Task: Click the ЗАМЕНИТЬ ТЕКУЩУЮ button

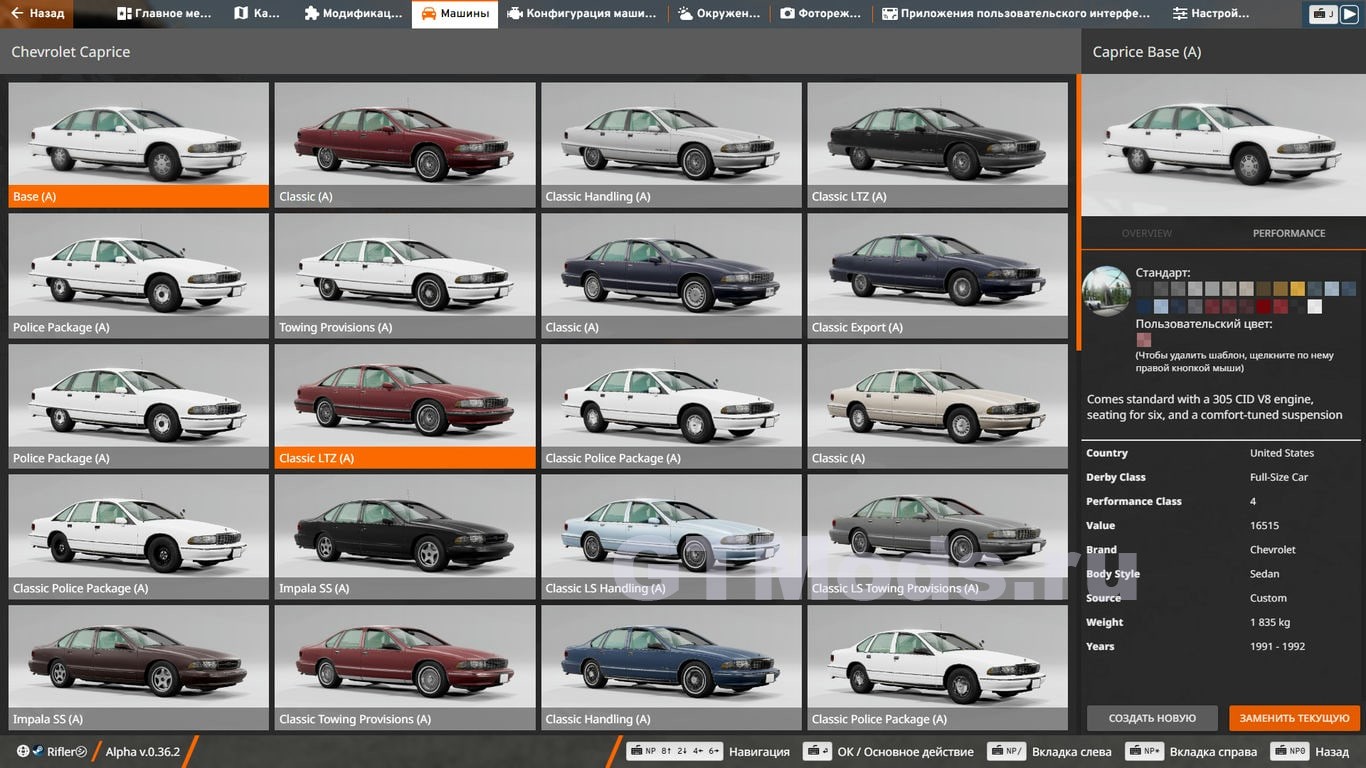Action: point(1295,718)
